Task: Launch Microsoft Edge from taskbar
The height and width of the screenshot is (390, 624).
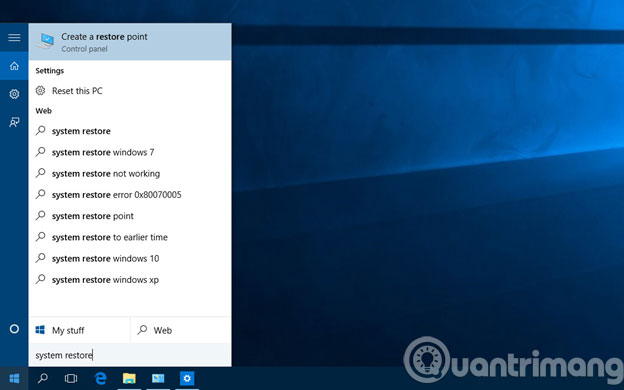Action: pos(100,378)
